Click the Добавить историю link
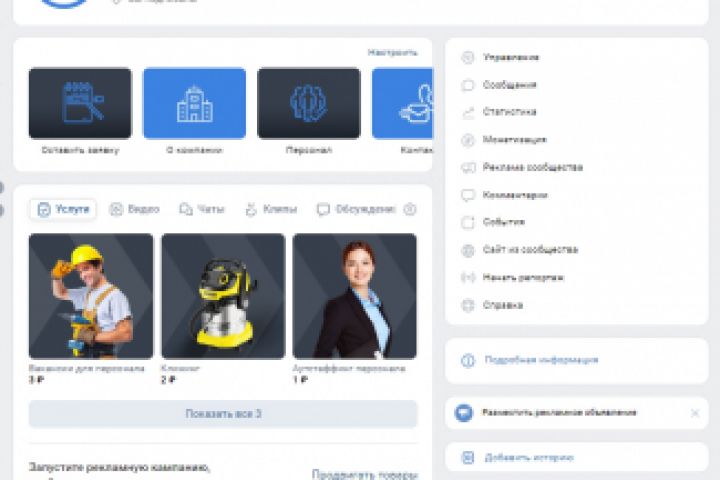 (529, 457)
